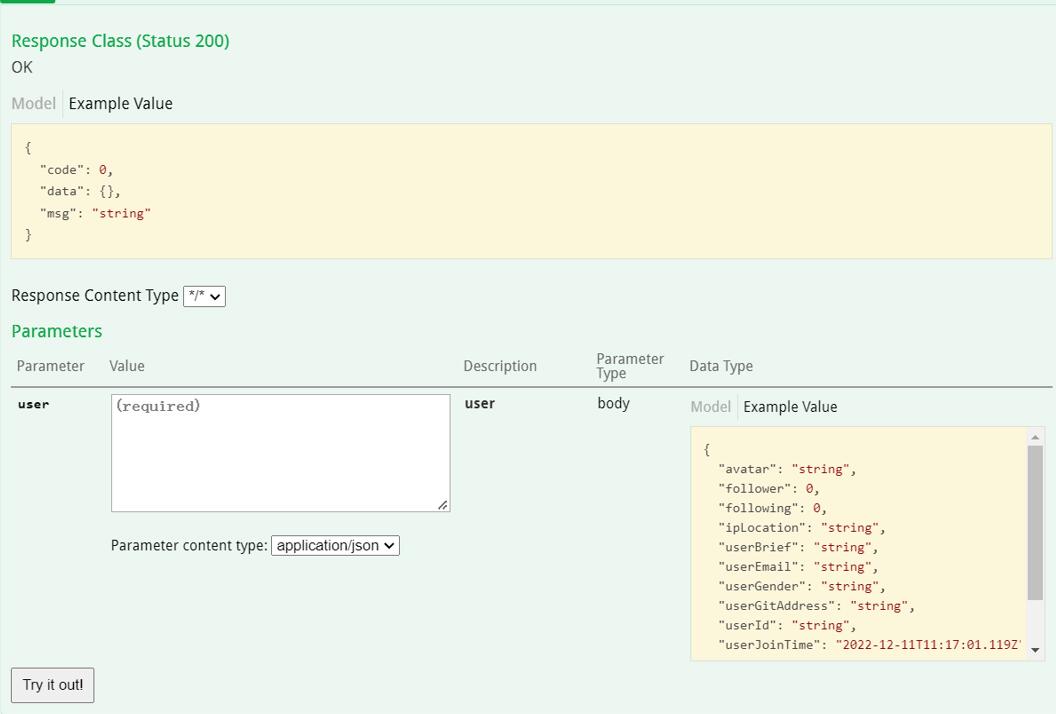
Task: Click into the user required text area
Action: 281,453
